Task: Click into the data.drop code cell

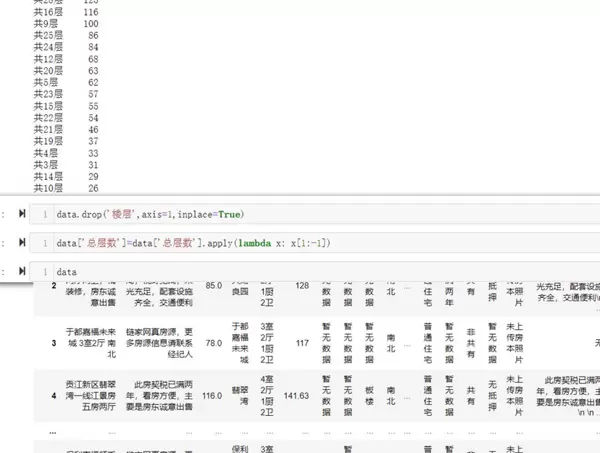Action: 300,214
